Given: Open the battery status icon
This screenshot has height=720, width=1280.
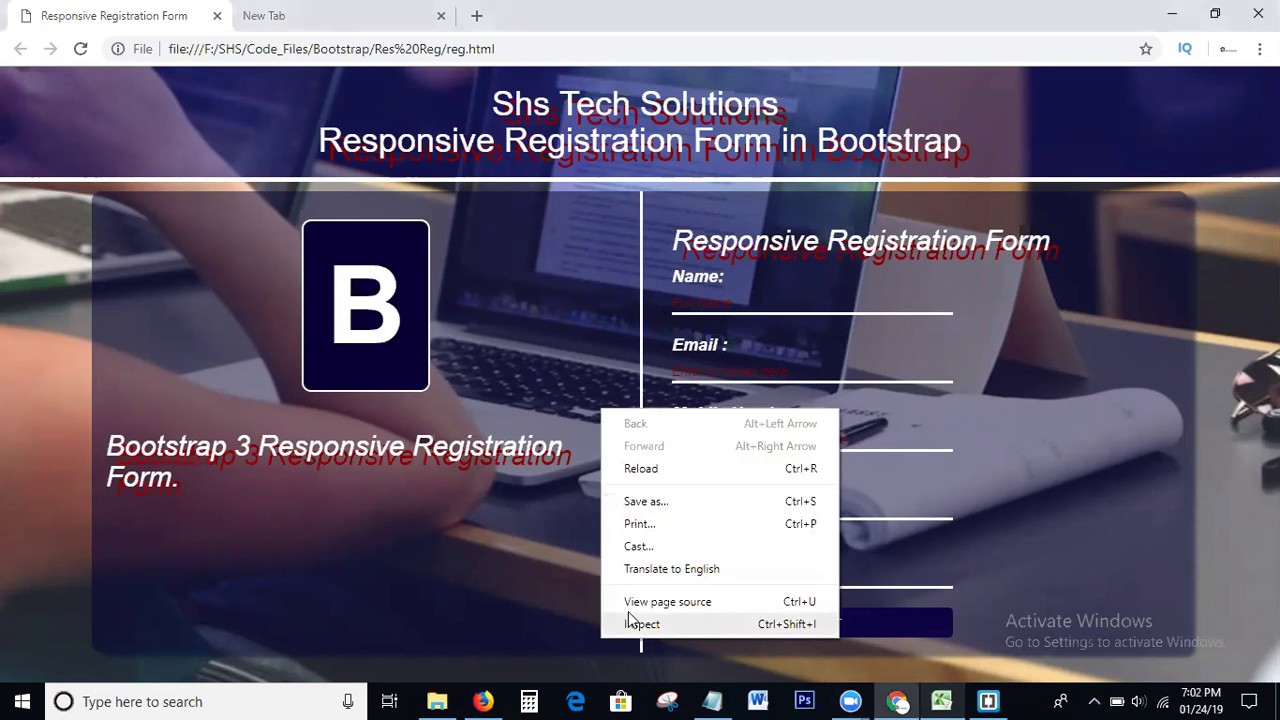Looking at the screenshot, I should click(x=1117, y=701).
